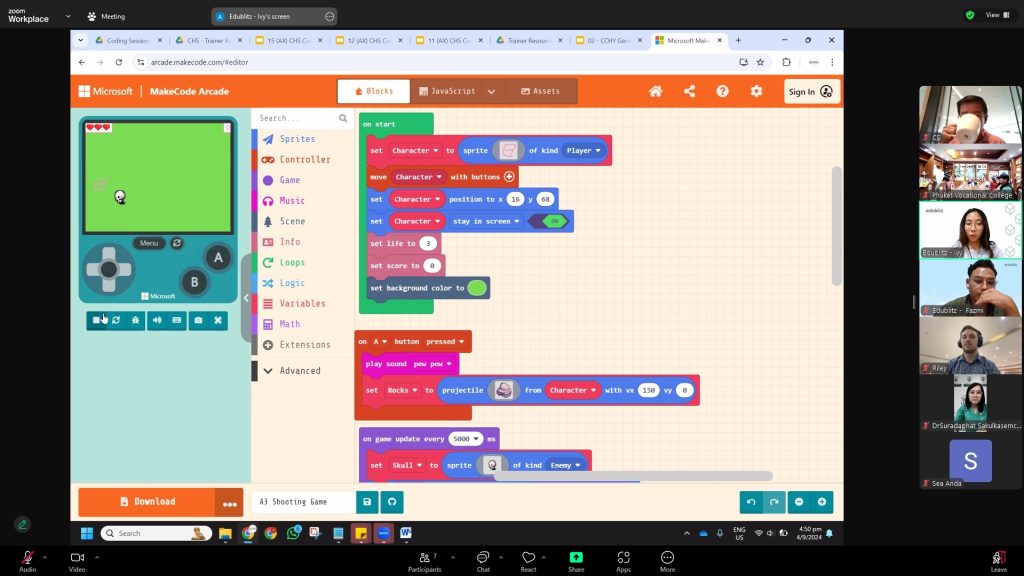This screenshot has width=1024, height=576.
Task: Open the Rocks variable dropdown
Action: [x=402, y=390]
